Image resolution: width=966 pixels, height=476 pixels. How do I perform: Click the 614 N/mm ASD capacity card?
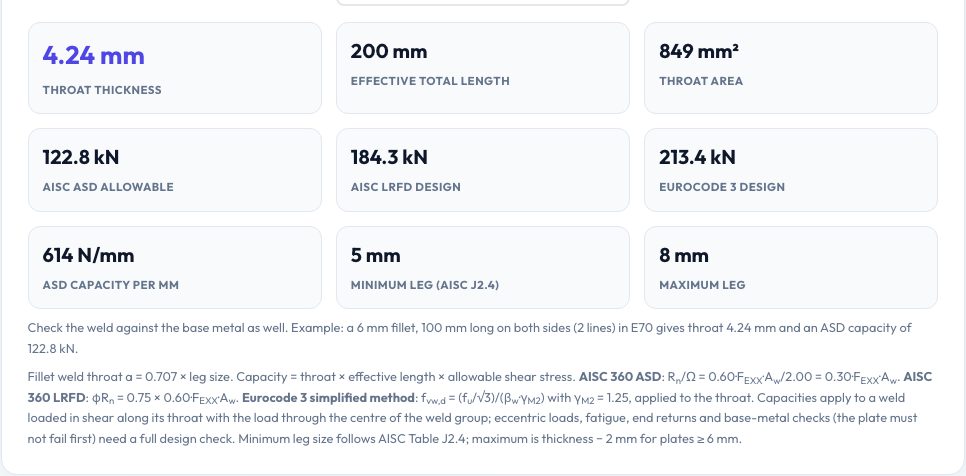pyautogui.click(x=175, y=267)
